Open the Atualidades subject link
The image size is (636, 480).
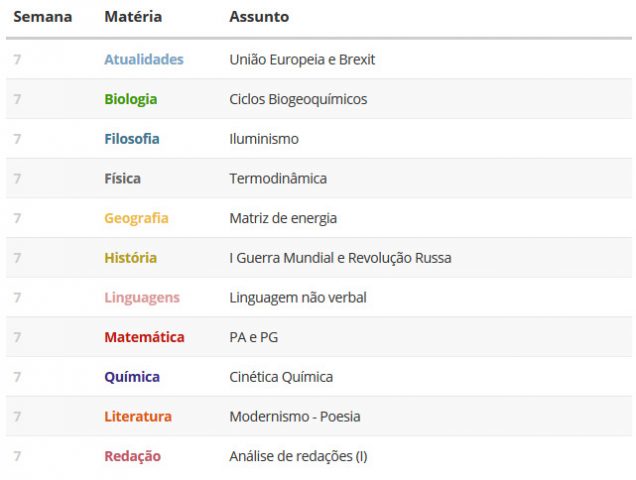[x=144, y=60]
